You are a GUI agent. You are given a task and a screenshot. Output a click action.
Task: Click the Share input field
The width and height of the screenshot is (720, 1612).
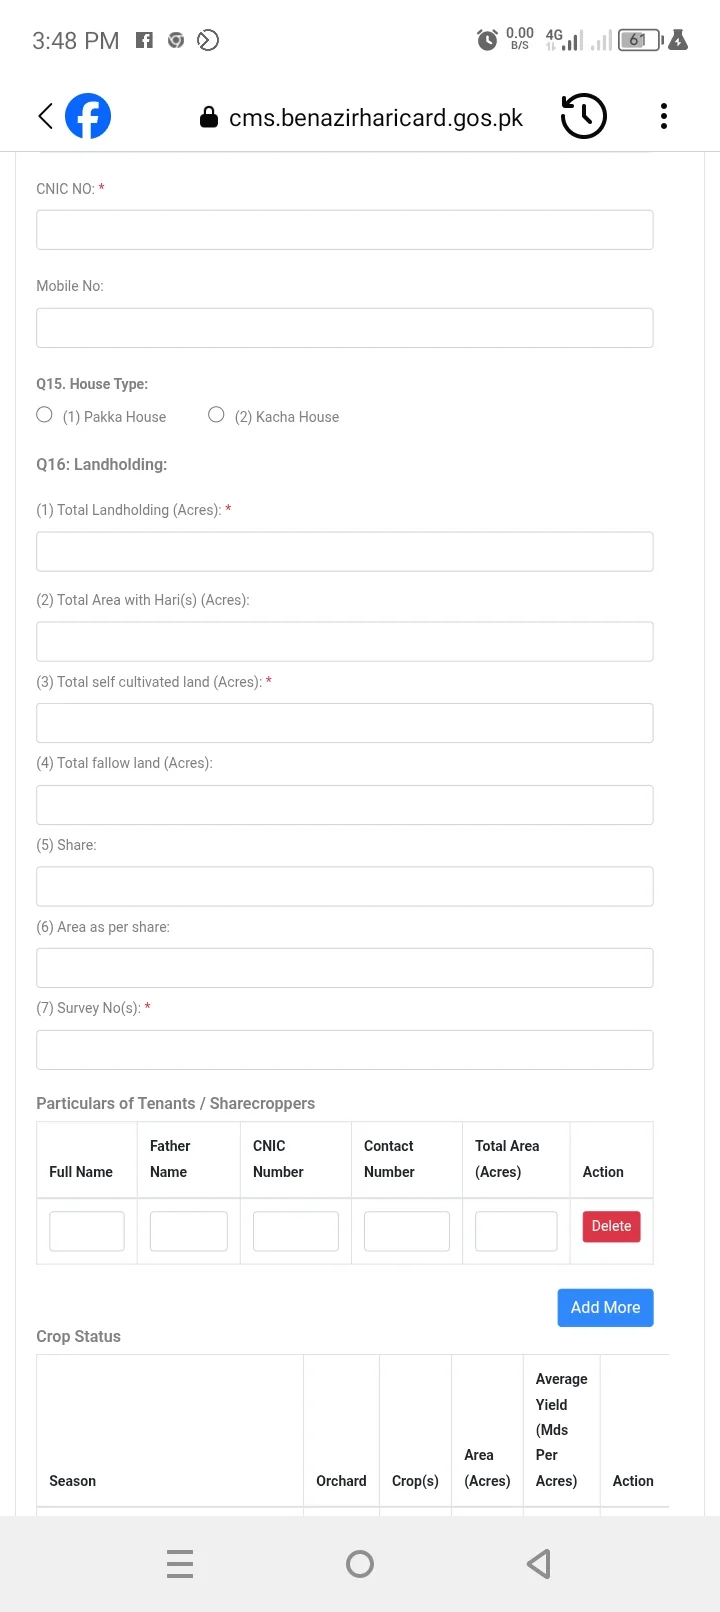click(x=344, y=886)
